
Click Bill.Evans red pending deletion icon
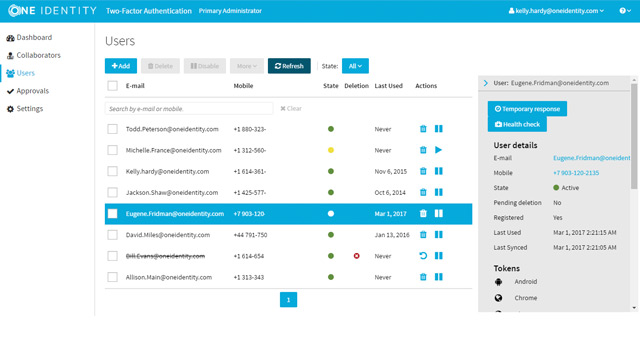pos(356,256)
